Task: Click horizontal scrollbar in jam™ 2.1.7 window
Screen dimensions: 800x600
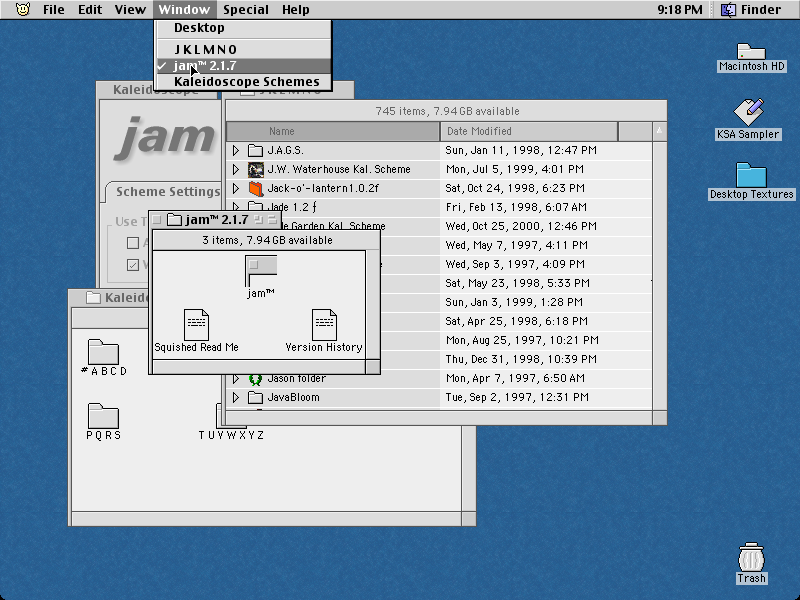Action: pyautogui.click(x=259, y=367)
